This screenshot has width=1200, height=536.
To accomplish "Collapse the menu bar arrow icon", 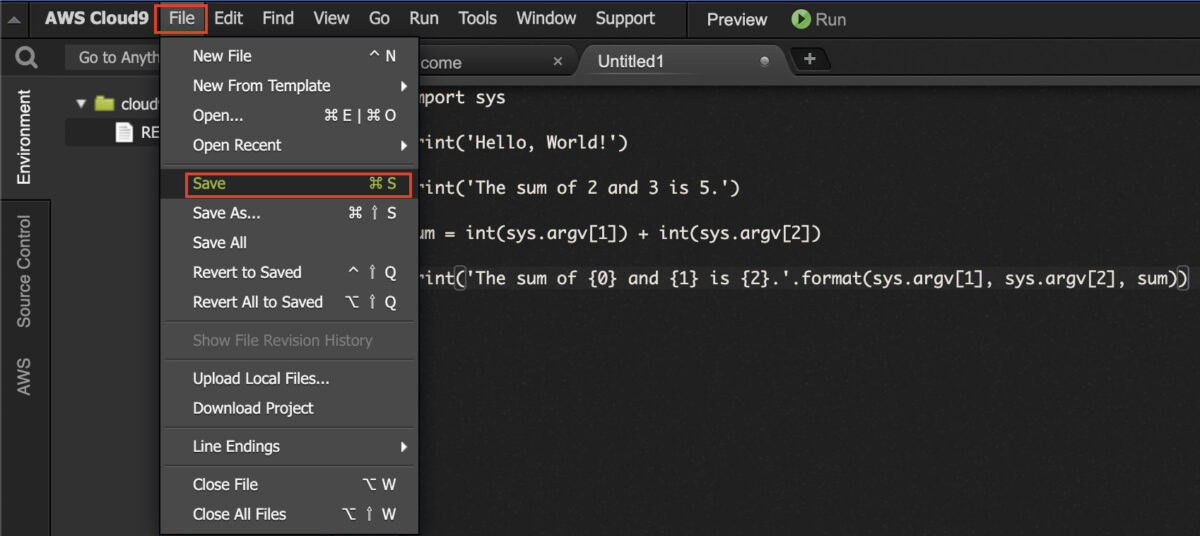I will [15, 19].
